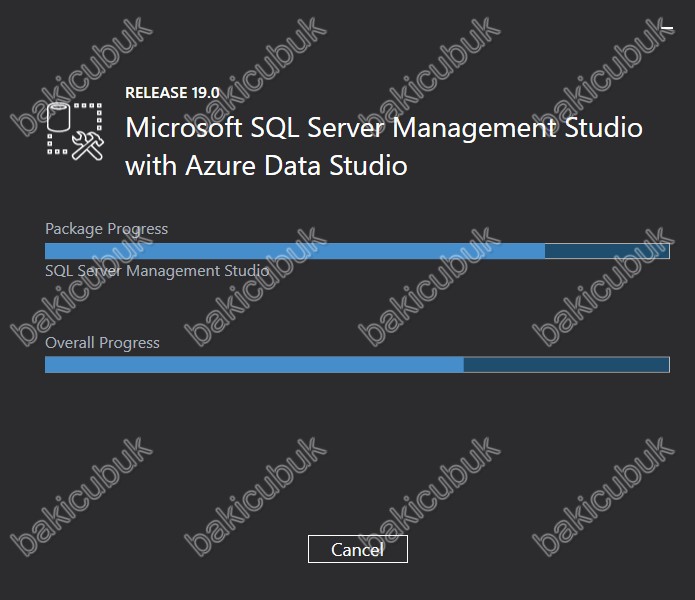Click filled portion of Overall Progress bar
The image size is (695, 600).
[254, 365]
